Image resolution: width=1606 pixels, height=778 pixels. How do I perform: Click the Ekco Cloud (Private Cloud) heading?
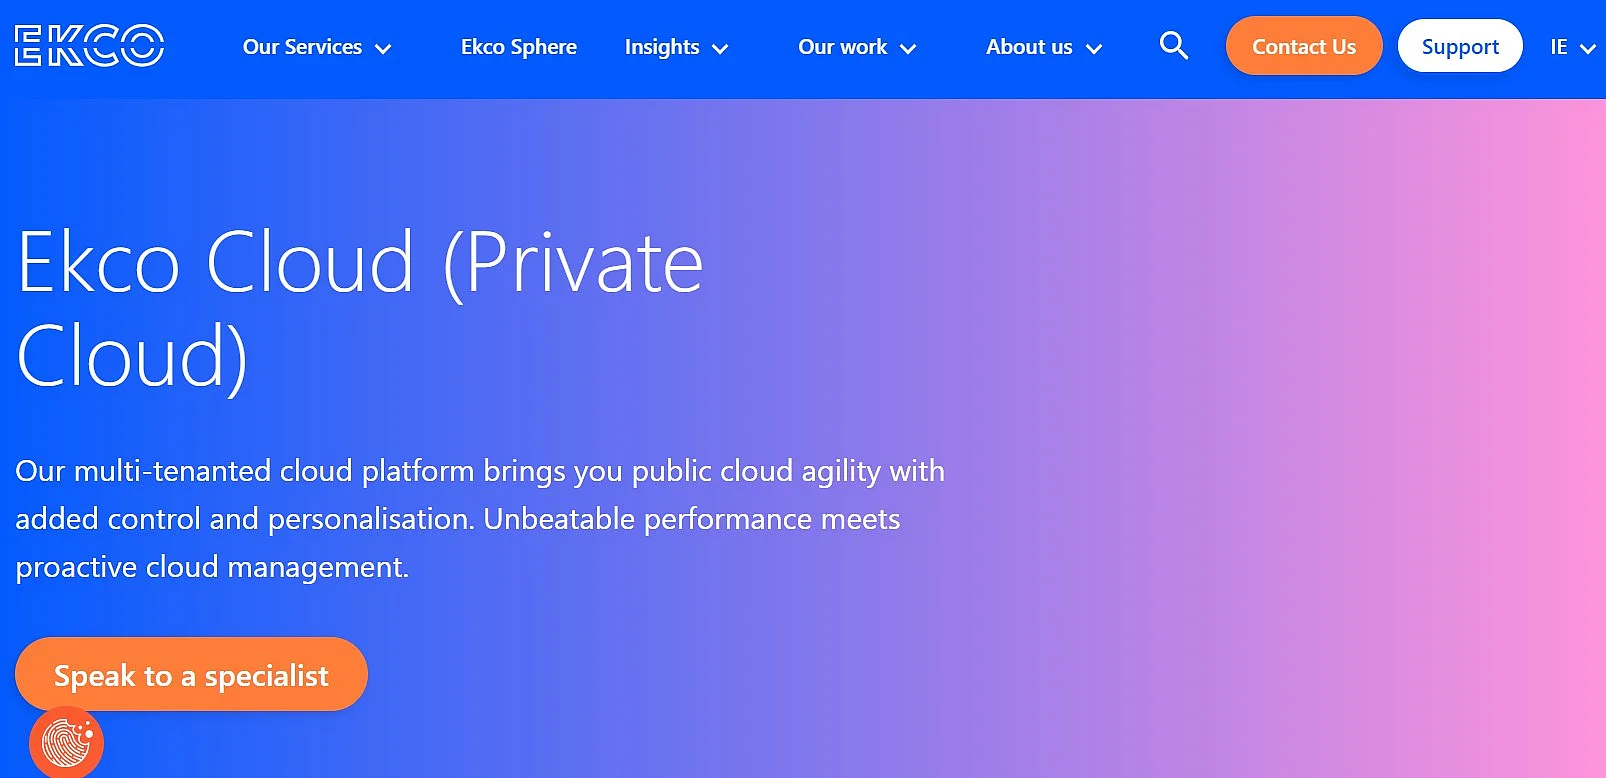(x=360, y=310)
